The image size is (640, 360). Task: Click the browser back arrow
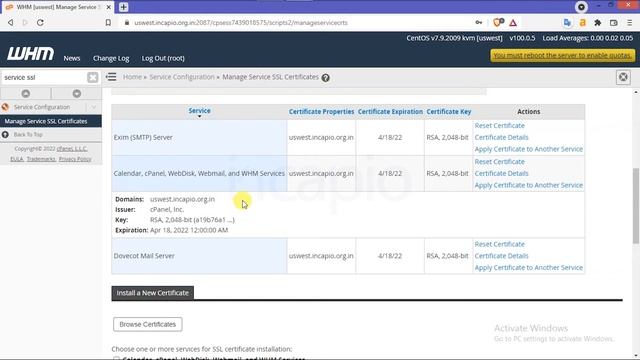[11, 23]
